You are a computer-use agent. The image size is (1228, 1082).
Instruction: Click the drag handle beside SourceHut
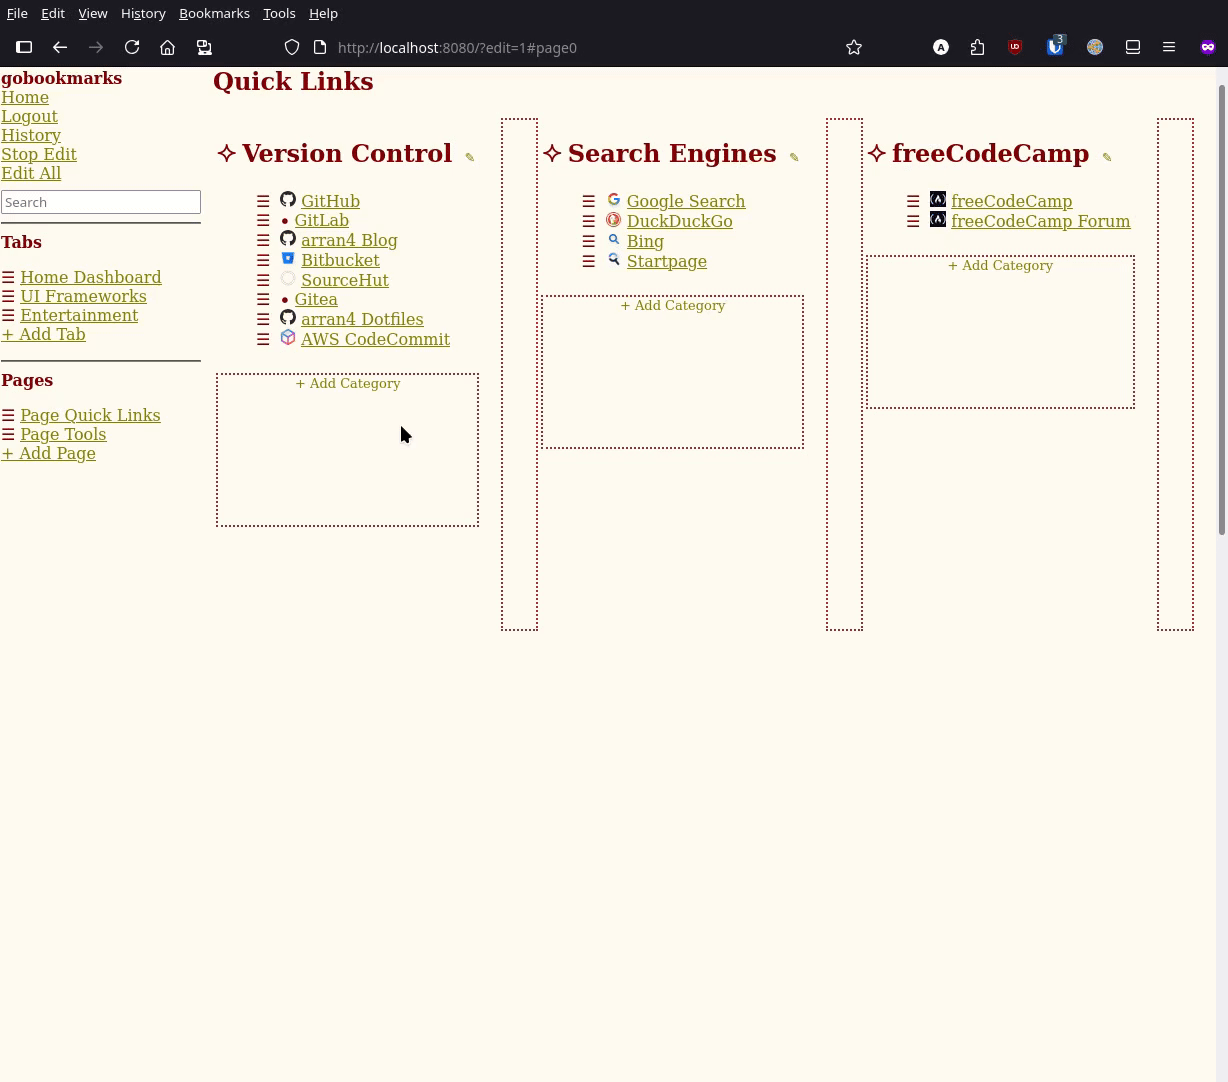point(263,280)
